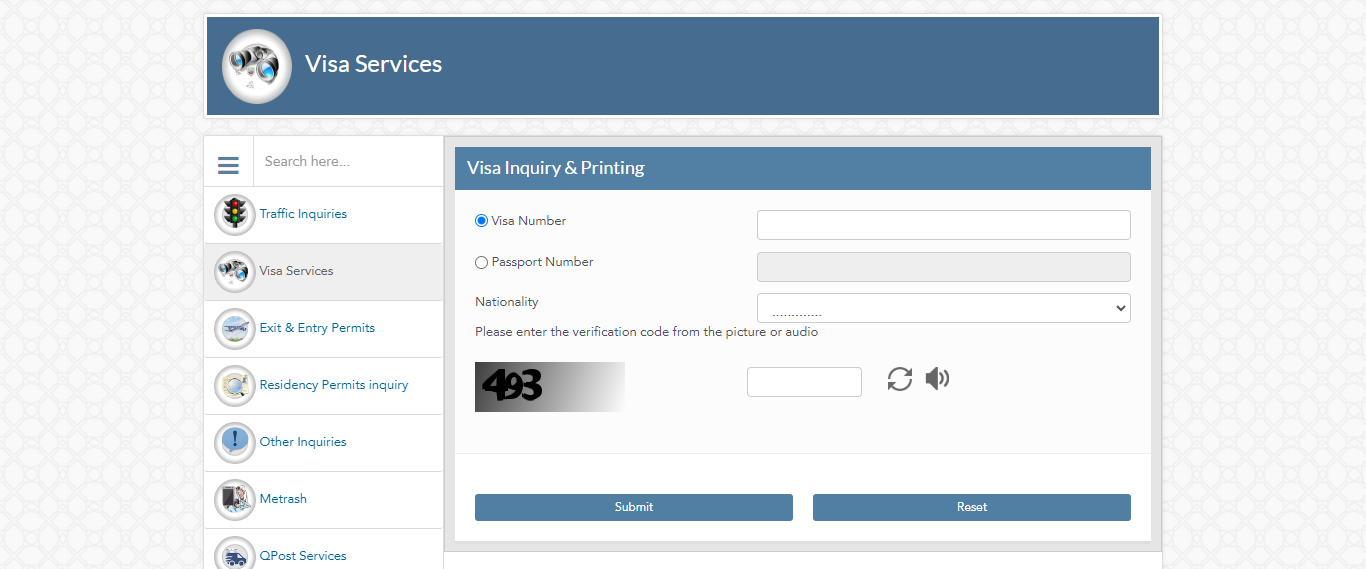Click the Visa Services binoculars header logo
Screen dimensions: 1366x569
pyautogui.click(x=257, y=66)
